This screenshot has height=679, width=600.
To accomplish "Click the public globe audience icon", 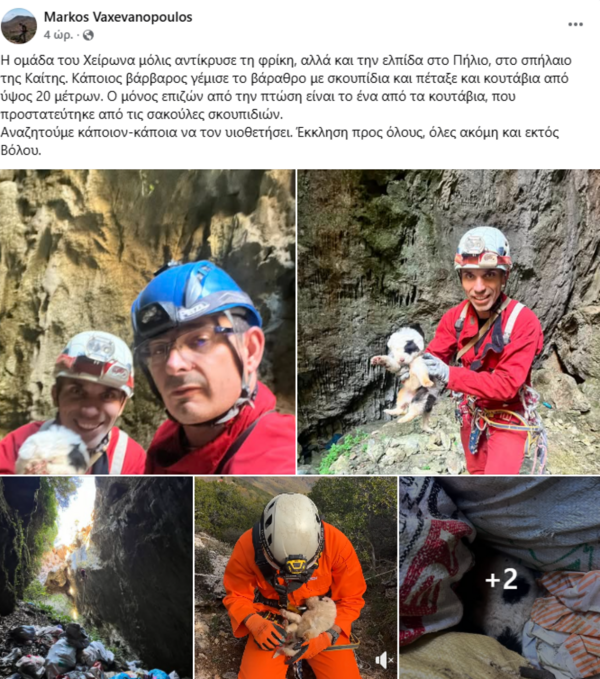I will (88, 35).
